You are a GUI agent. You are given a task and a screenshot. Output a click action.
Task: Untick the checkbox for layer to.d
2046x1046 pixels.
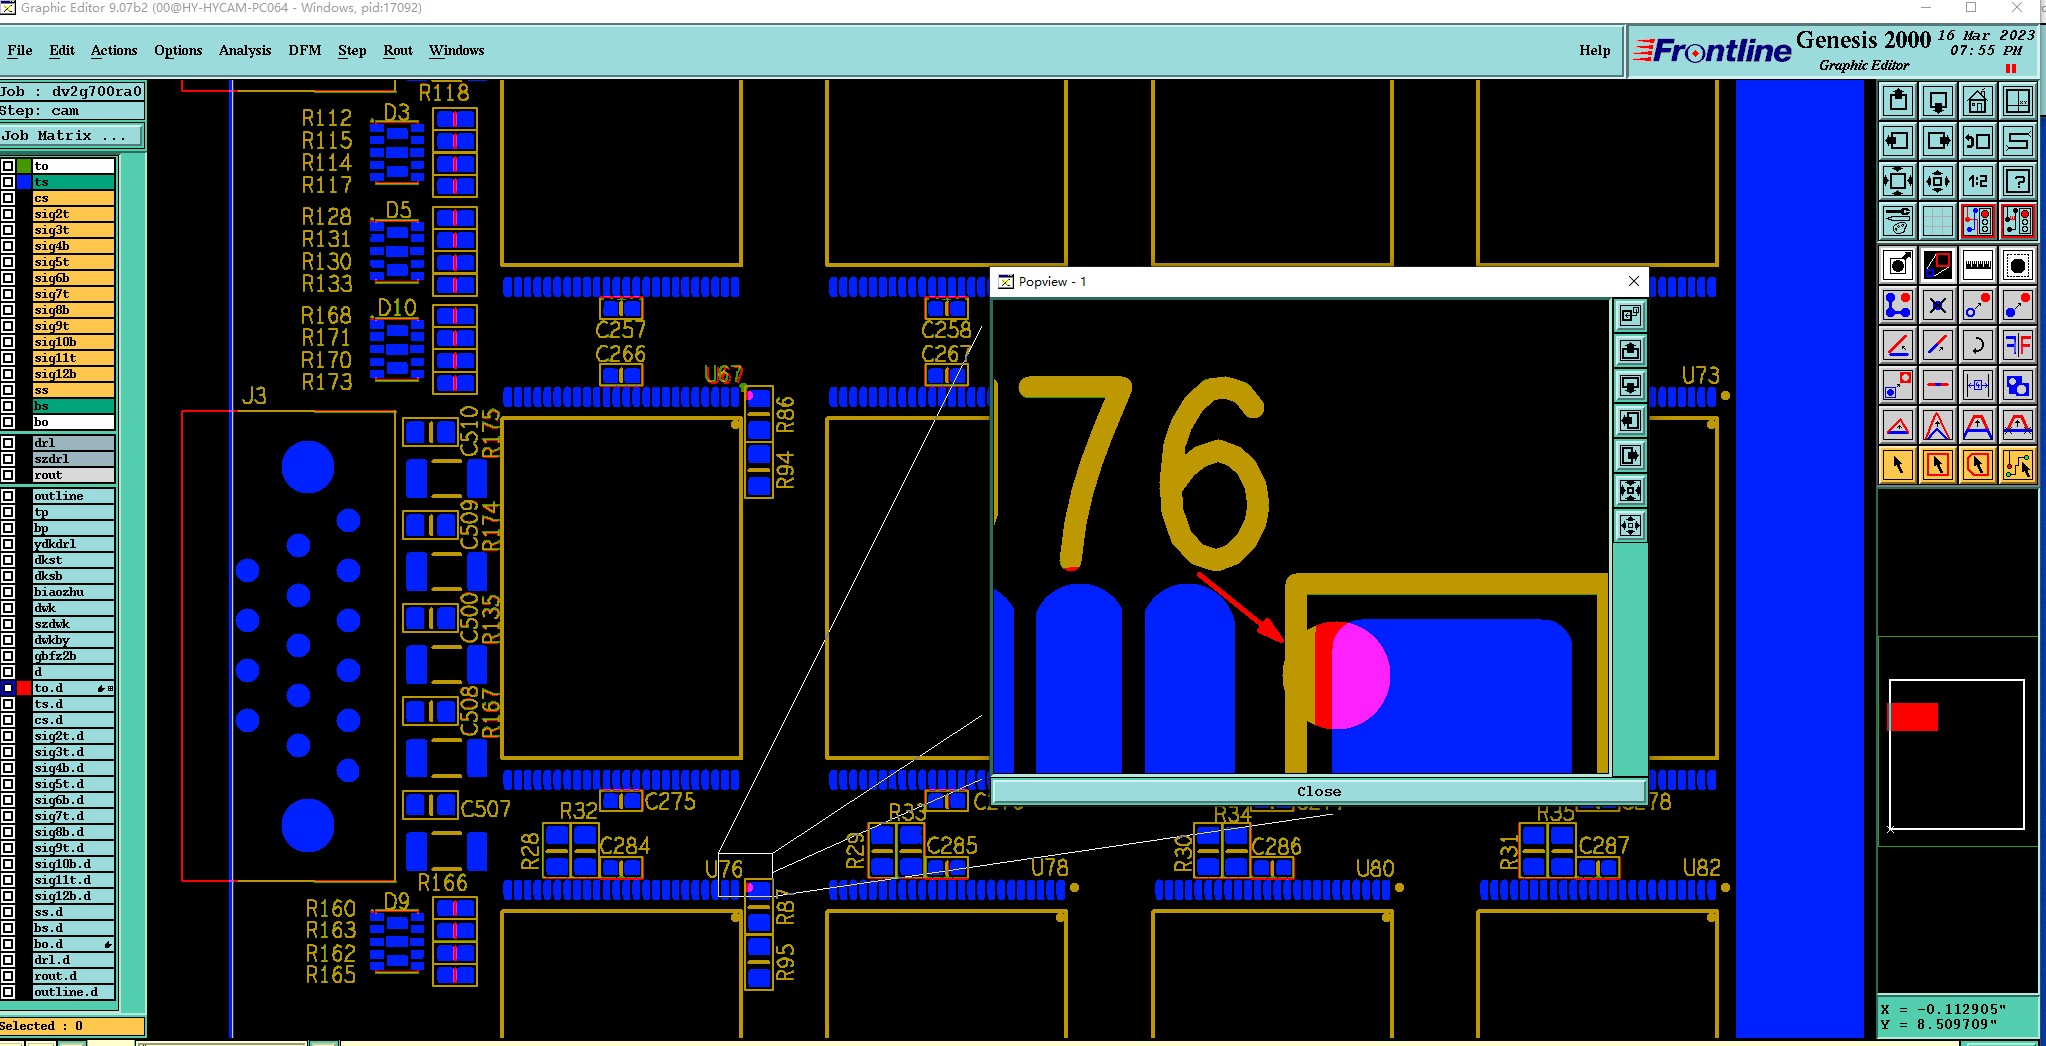point(7,688)
